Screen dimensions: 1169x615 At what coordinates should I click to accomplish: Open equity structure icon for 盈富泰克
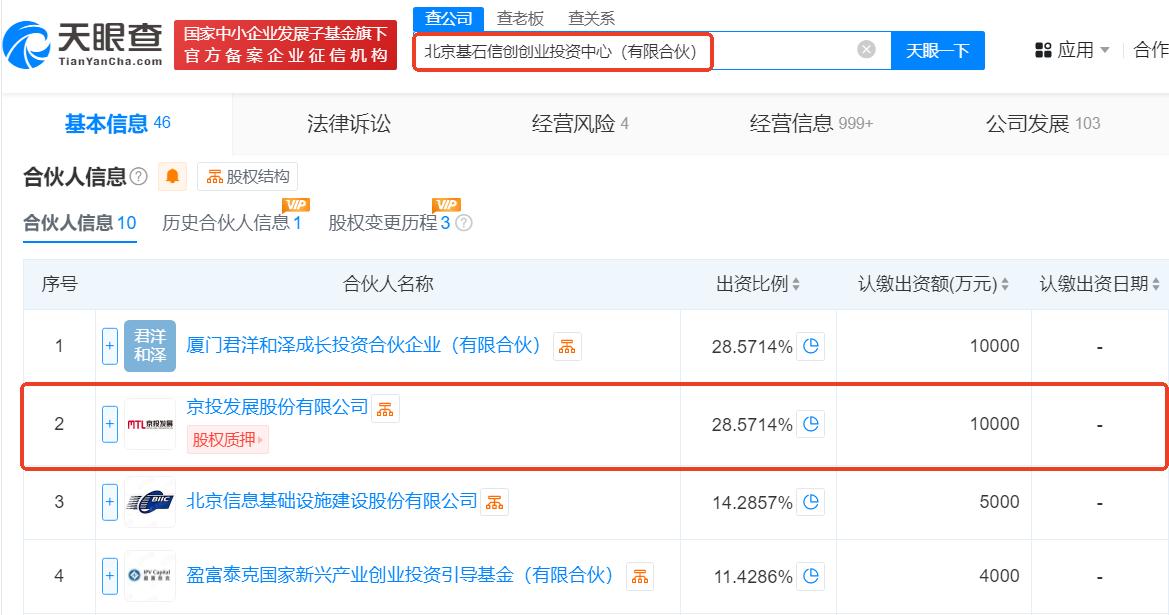pyautogui.click(x=640, y=576)
